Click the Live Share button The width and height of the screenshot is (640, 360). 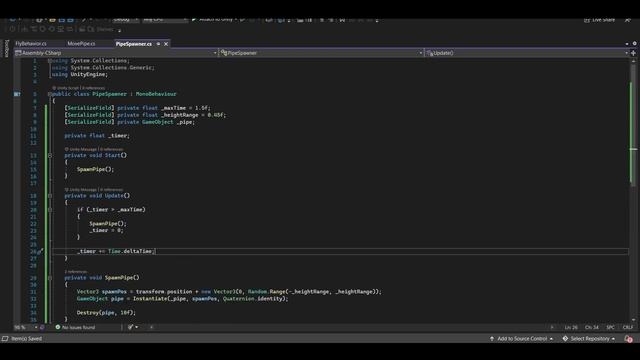pos(599,20)
